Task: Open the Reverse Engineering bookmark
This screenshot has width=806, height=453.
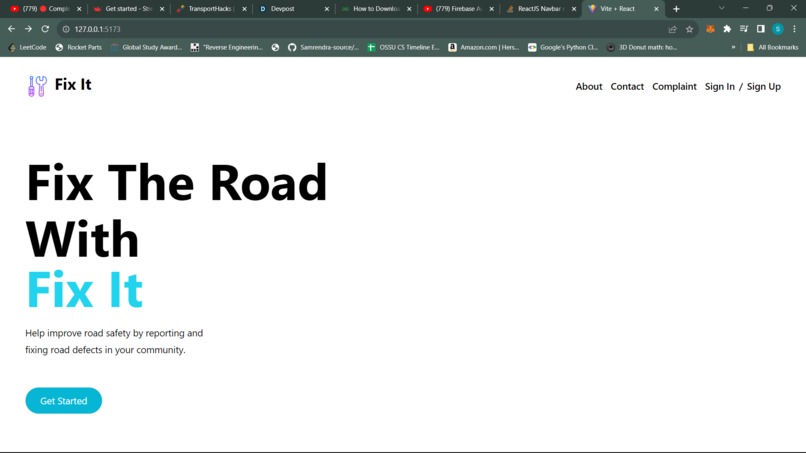Action: click(227, 47)
